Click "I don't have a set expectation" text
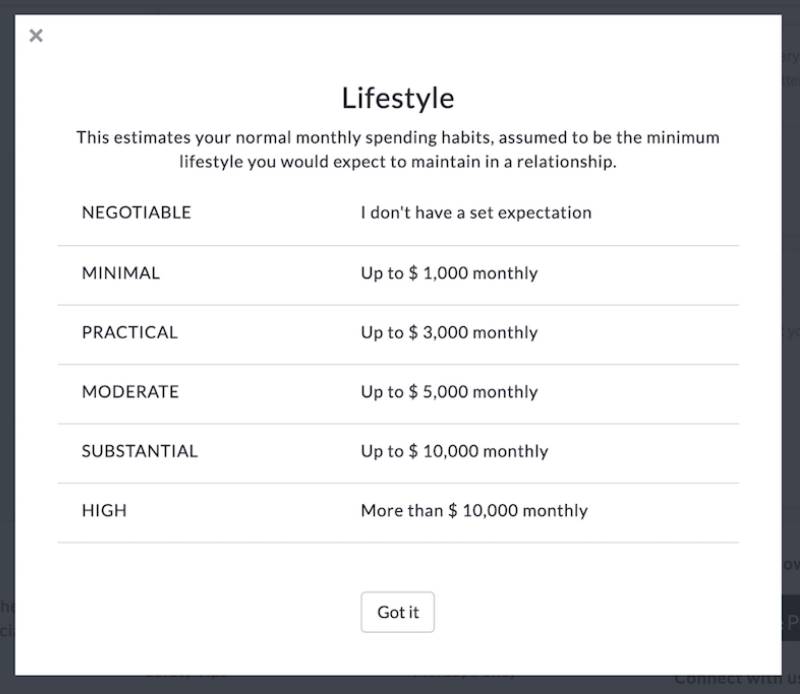 [x=476, y=212]
